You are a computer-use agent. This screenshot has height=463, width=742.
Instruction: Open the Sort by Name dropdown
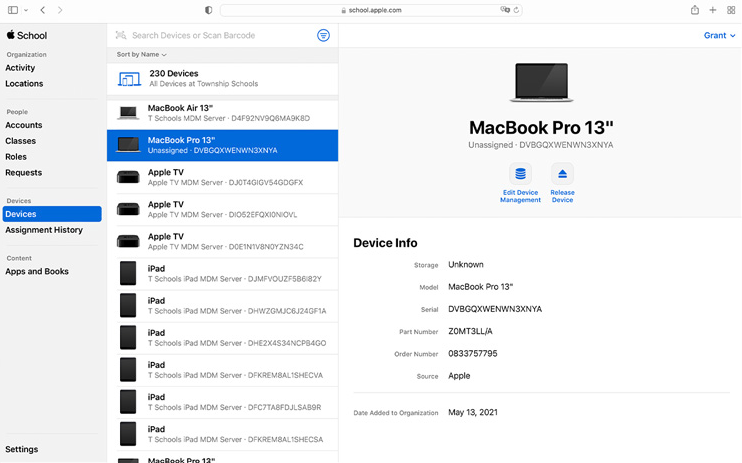point(141,54)
